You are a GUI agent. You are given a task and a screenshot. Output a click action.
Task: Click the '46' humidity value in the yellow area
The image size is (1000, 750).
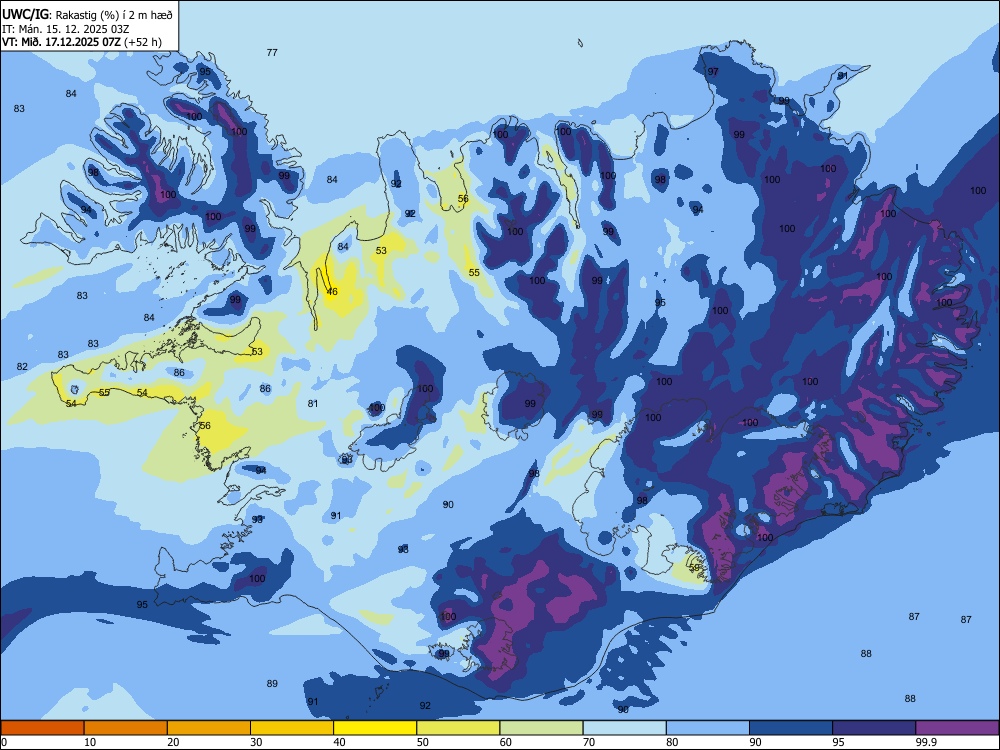[x=332, y=291]
